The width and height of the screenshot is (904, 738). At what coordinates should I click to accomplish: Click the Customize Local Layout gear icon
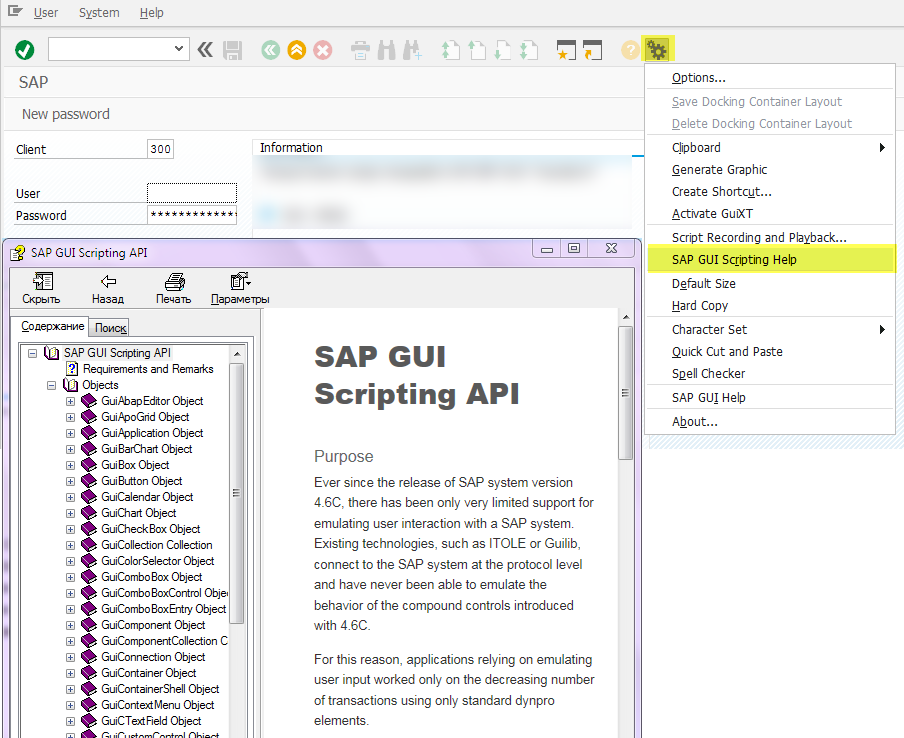pyautogui.click(x=656, y=50)
